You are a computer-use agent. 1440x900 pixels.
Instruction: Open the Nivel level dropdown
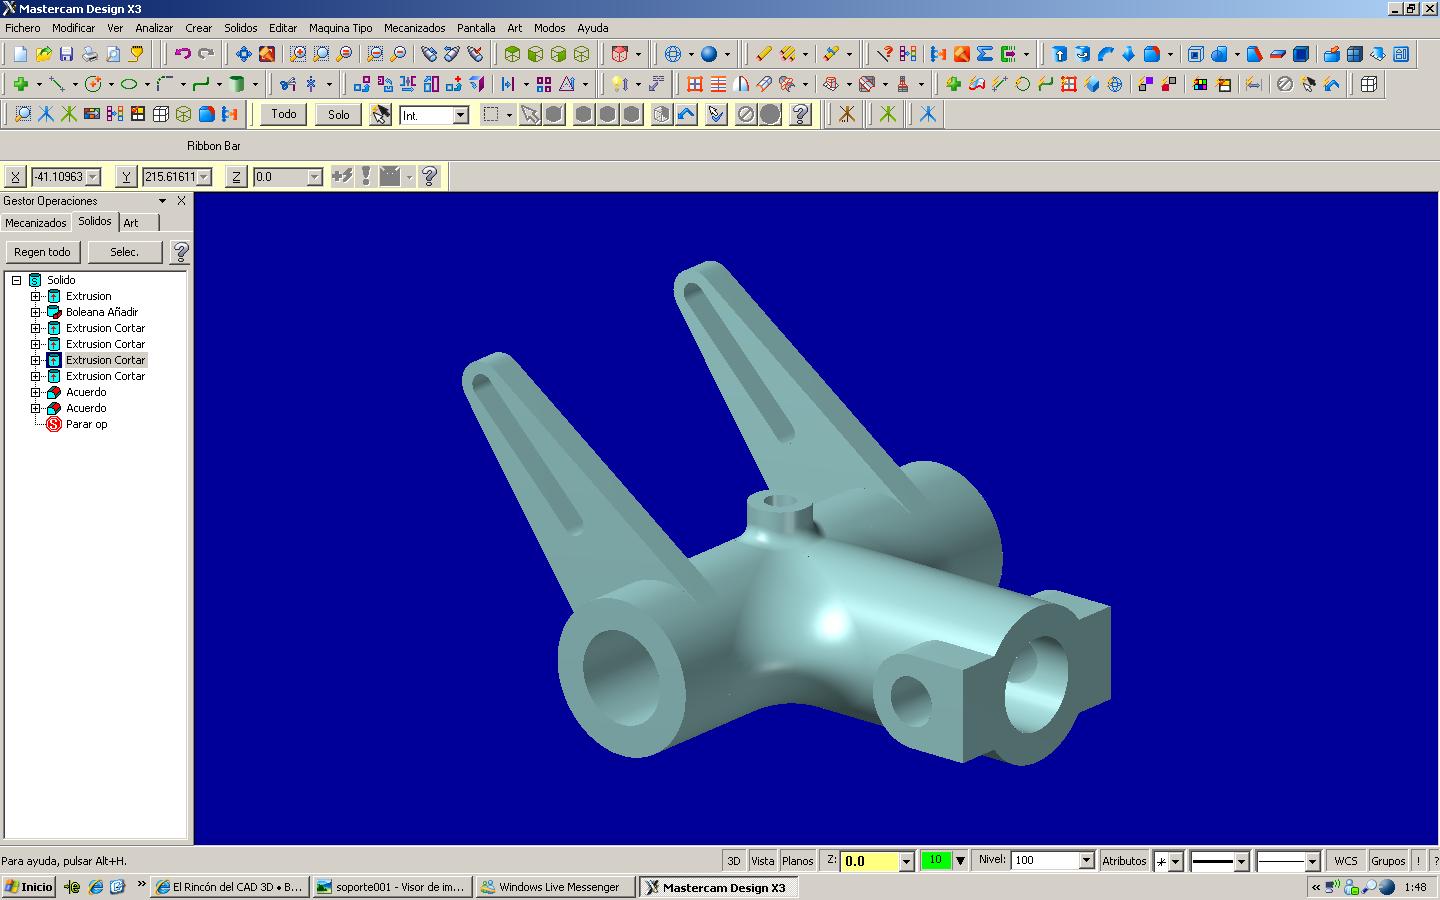click(x=1086, y=860)
